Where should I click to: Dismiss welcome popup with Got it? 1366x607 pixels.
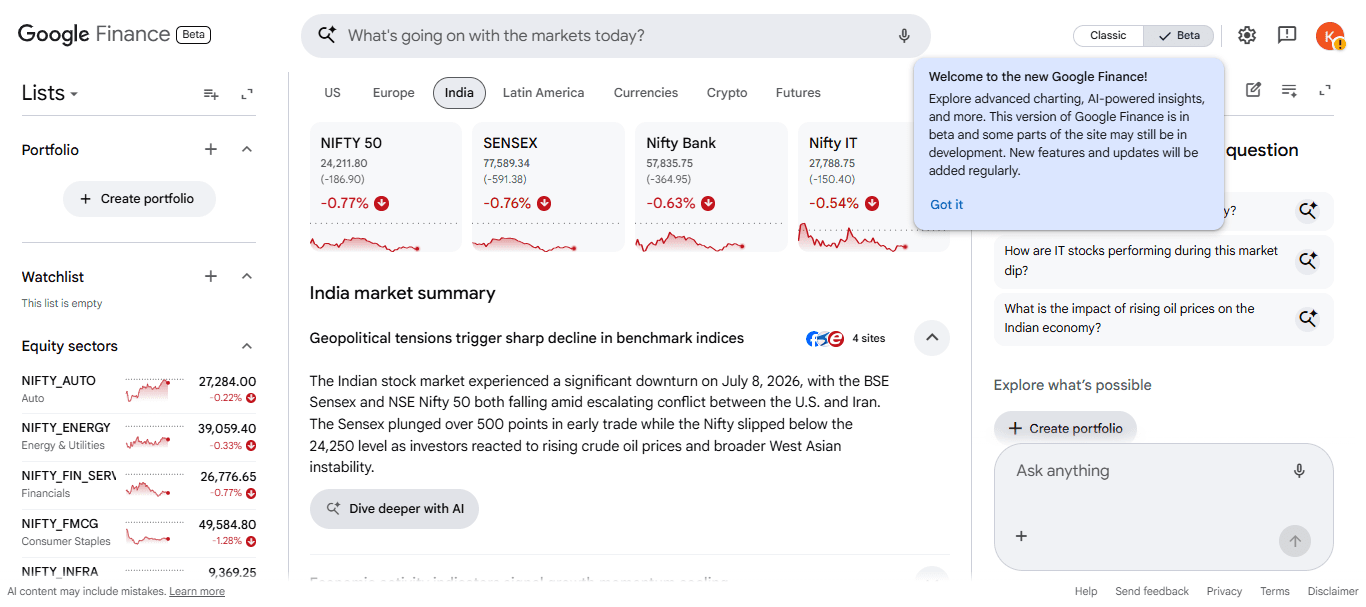tap(946, 205)
